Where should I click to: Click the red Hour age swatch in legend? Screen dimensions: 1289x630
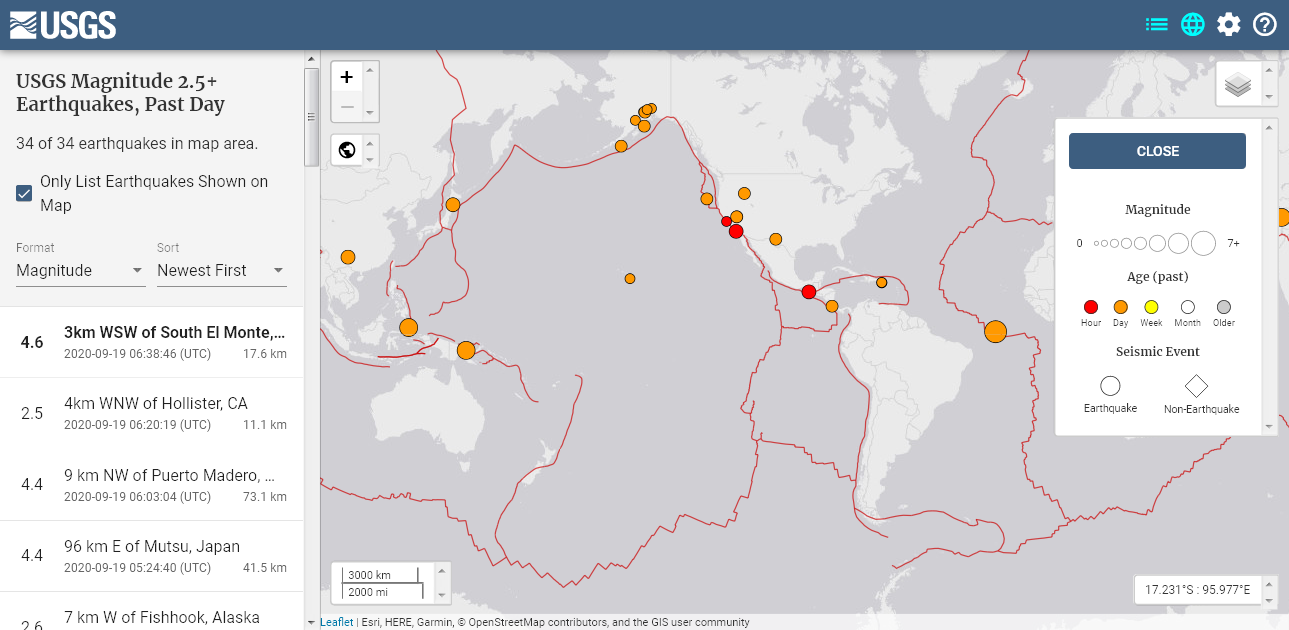point(1091,307)
